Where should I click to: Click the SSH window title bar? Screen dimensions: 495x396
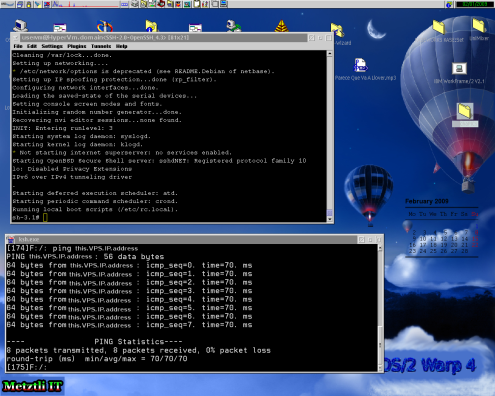pos(163,38)
